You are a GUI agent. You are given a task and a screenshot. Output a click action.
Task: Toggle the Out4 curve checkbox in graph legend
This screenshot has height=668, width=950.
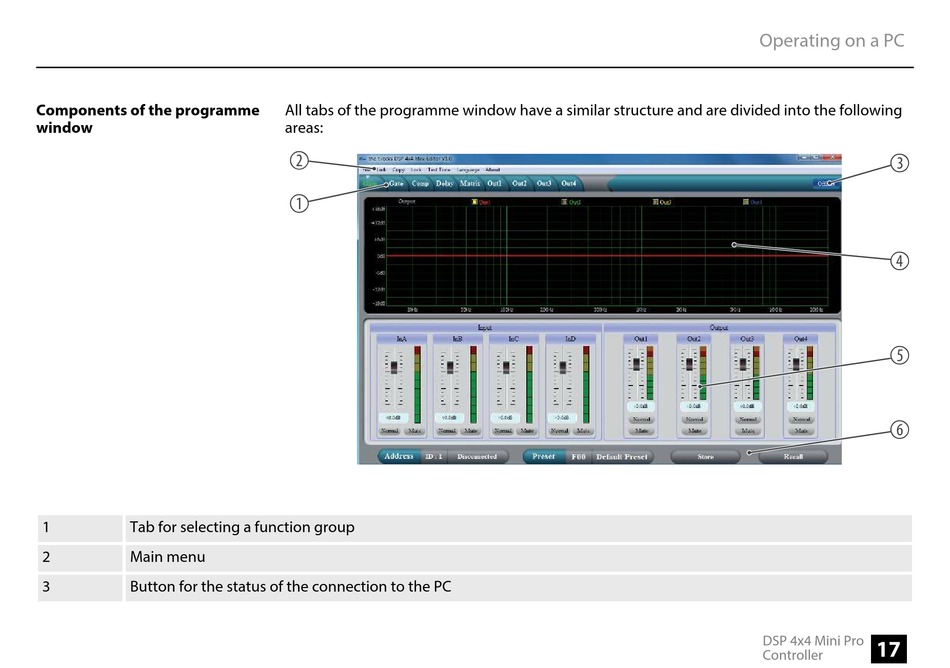click(x=746, y=202)
